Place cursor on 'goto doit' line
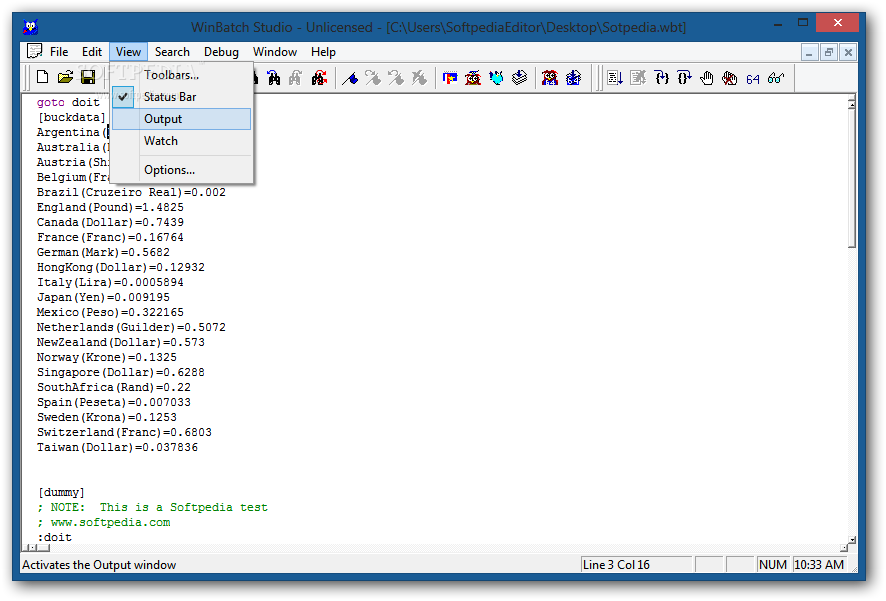The height and width of the screenshot is (601, 886). click(x=68, y=102)
